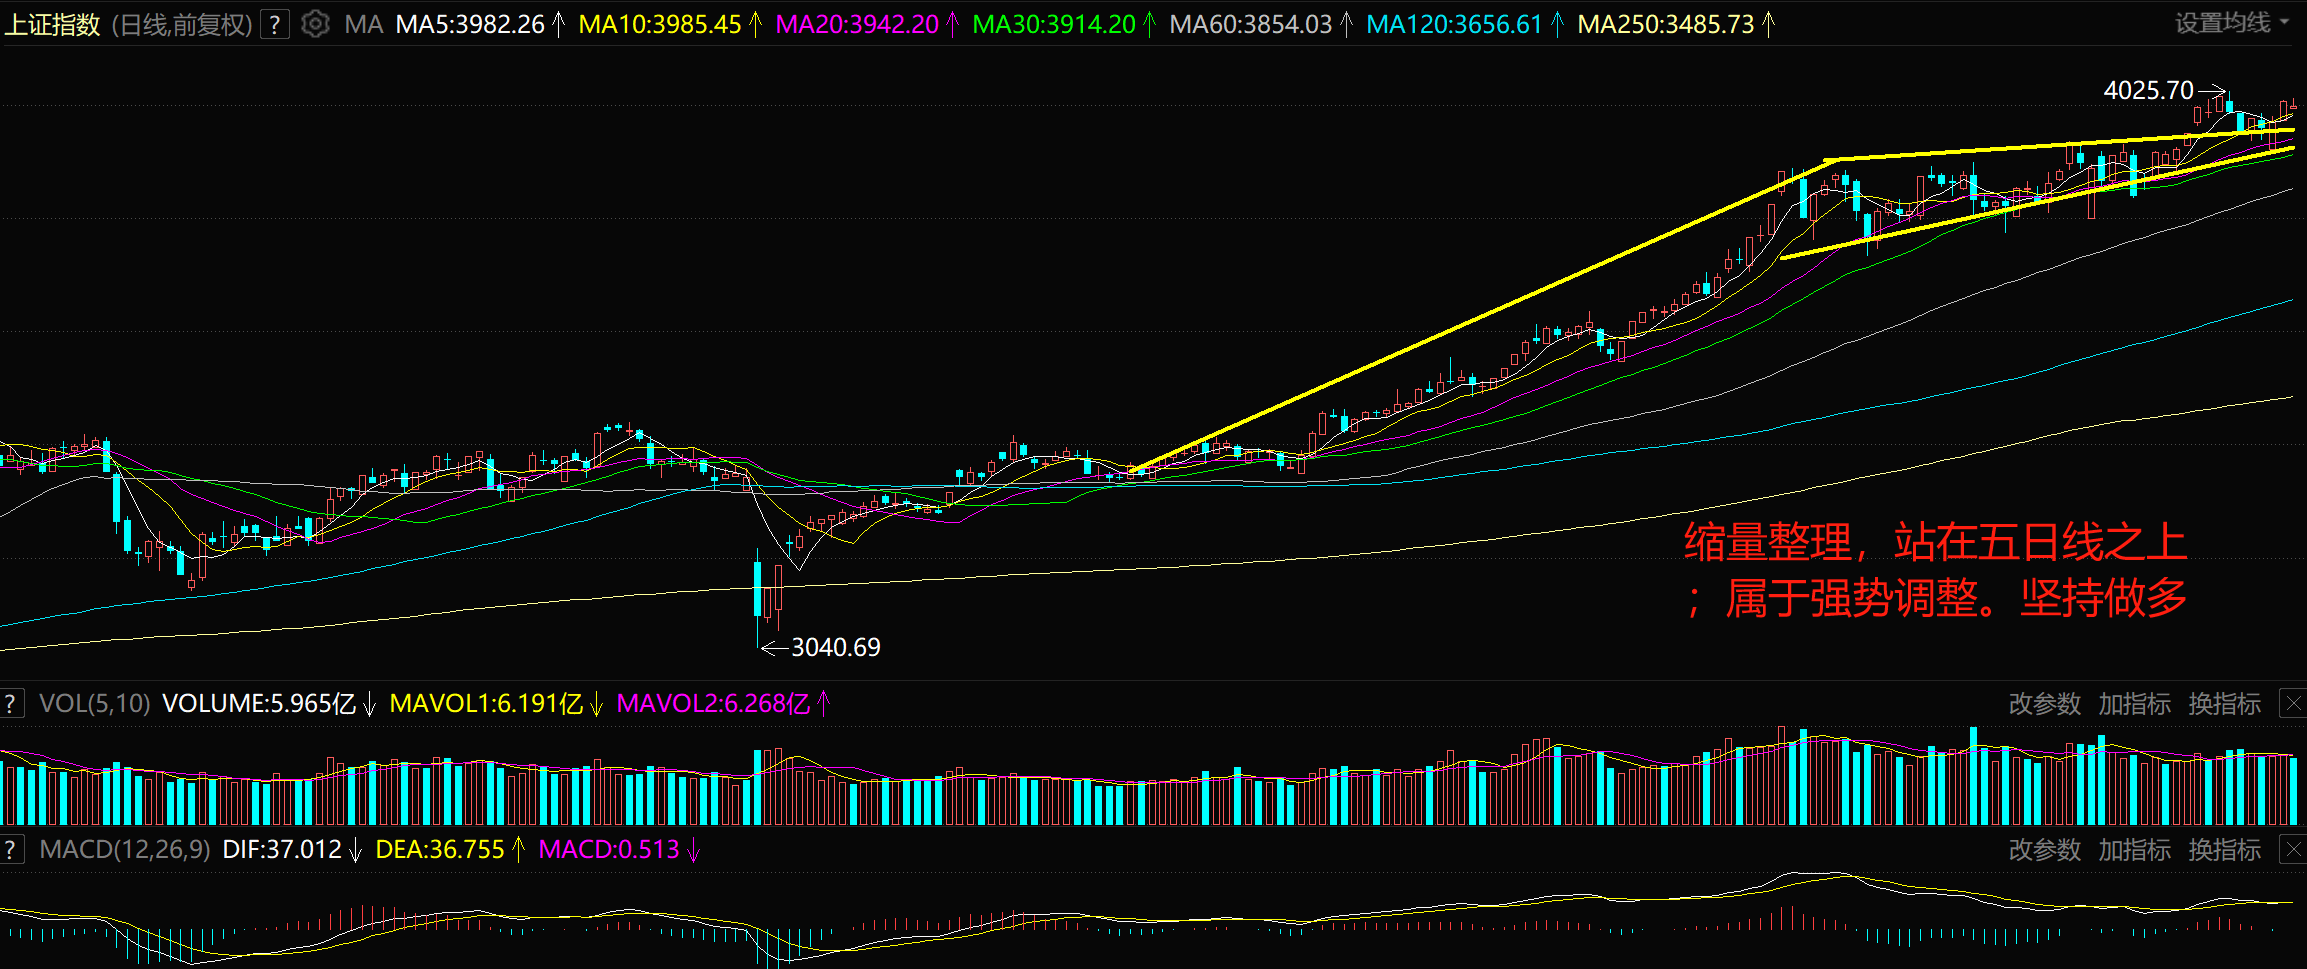Click the 4025.70 high price label
The height and width of the screenshot is (969, 2307).
pyautogui.click(x=2148, y=90)
